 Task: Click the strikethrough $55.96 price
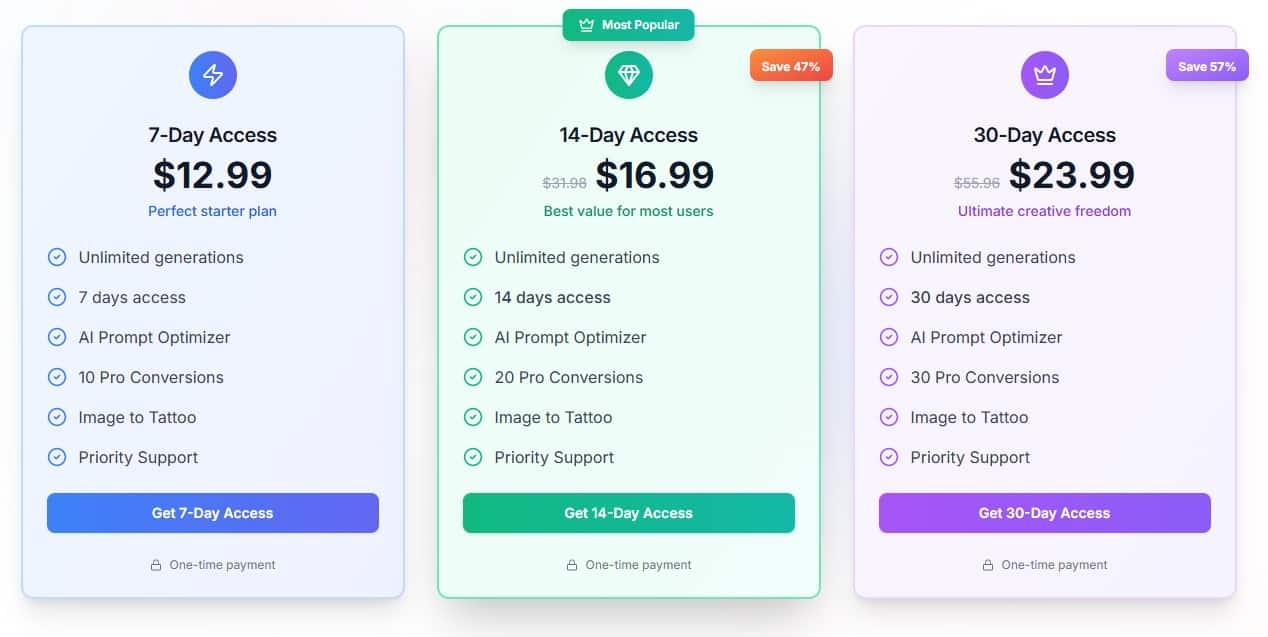(978, 182)
